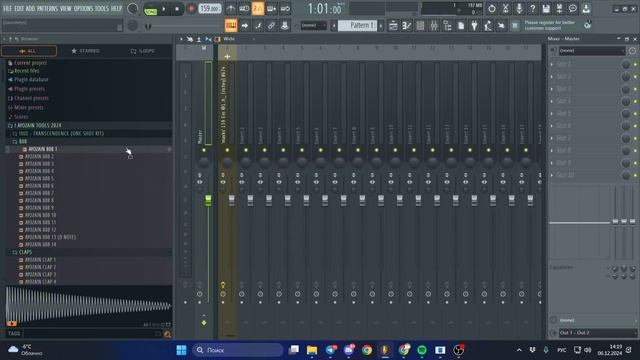
Task: Open Windows Start menu
Action: (182, 350)
